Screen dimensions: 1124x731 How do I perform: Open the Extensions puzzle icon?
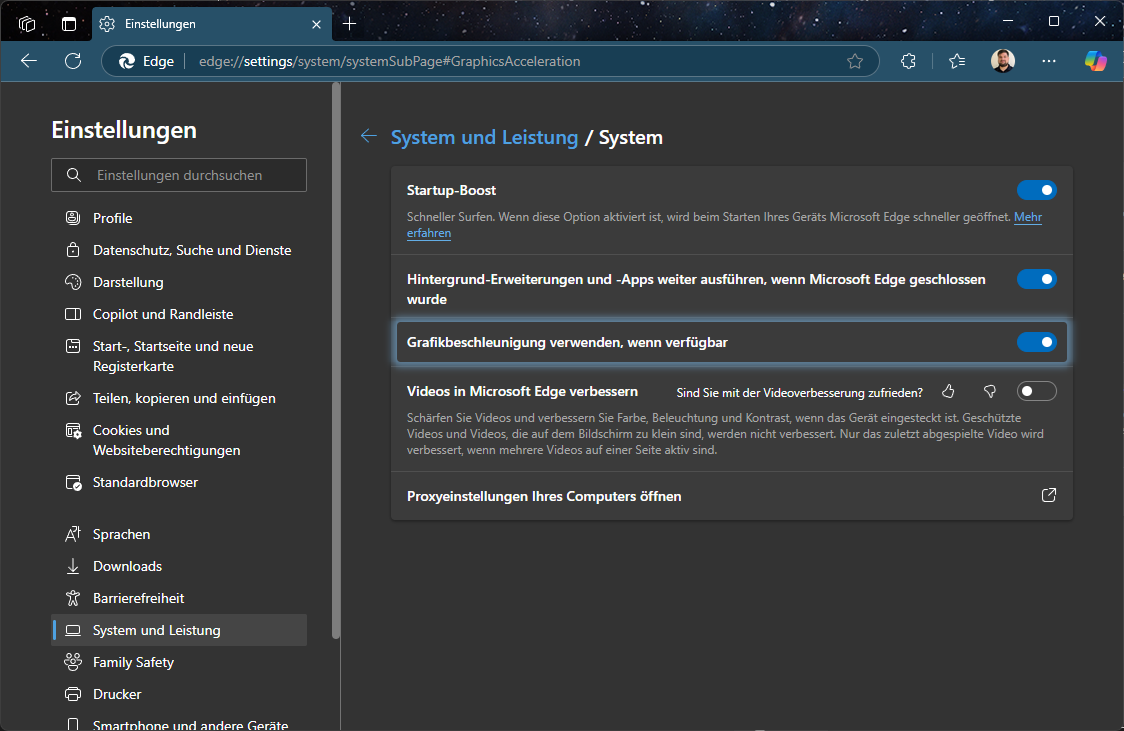click(x=908, y=61)
